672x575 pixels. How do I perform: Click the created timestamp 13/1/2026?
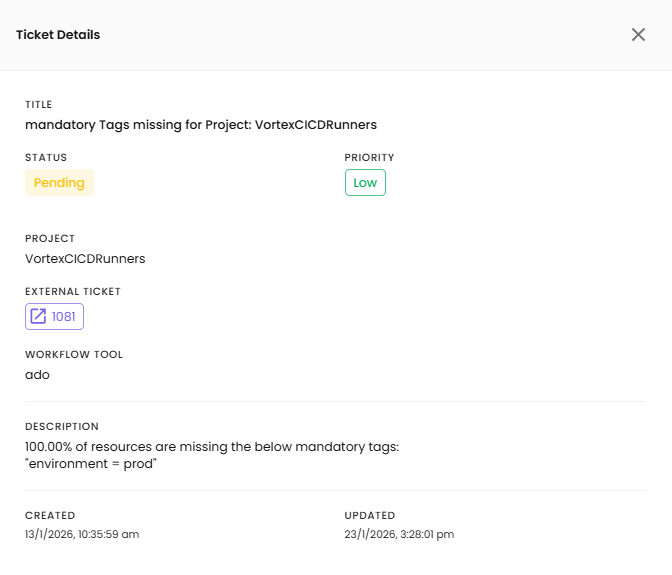82,534
